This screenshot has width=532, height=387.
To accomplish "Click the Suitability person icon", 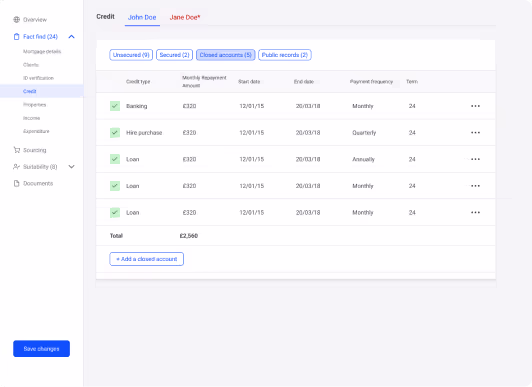I will (16, 167).
